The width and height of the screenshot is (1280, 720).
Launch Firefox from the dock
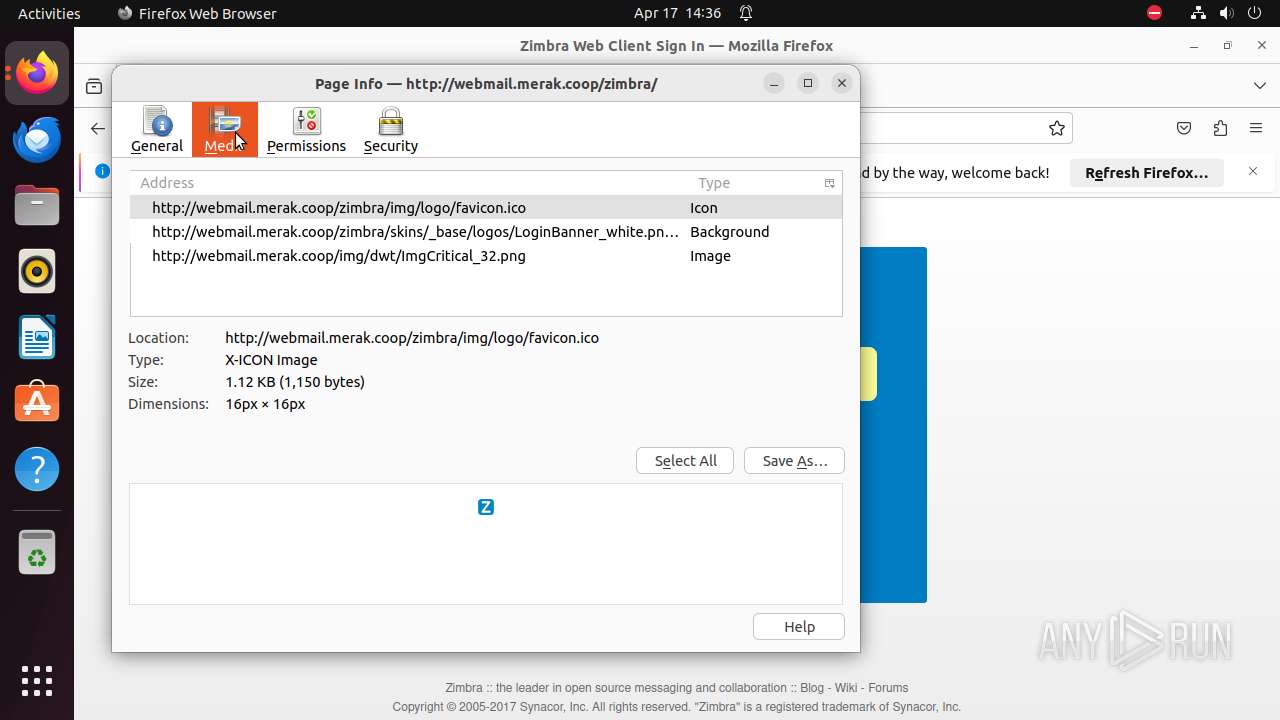[37, 74]
